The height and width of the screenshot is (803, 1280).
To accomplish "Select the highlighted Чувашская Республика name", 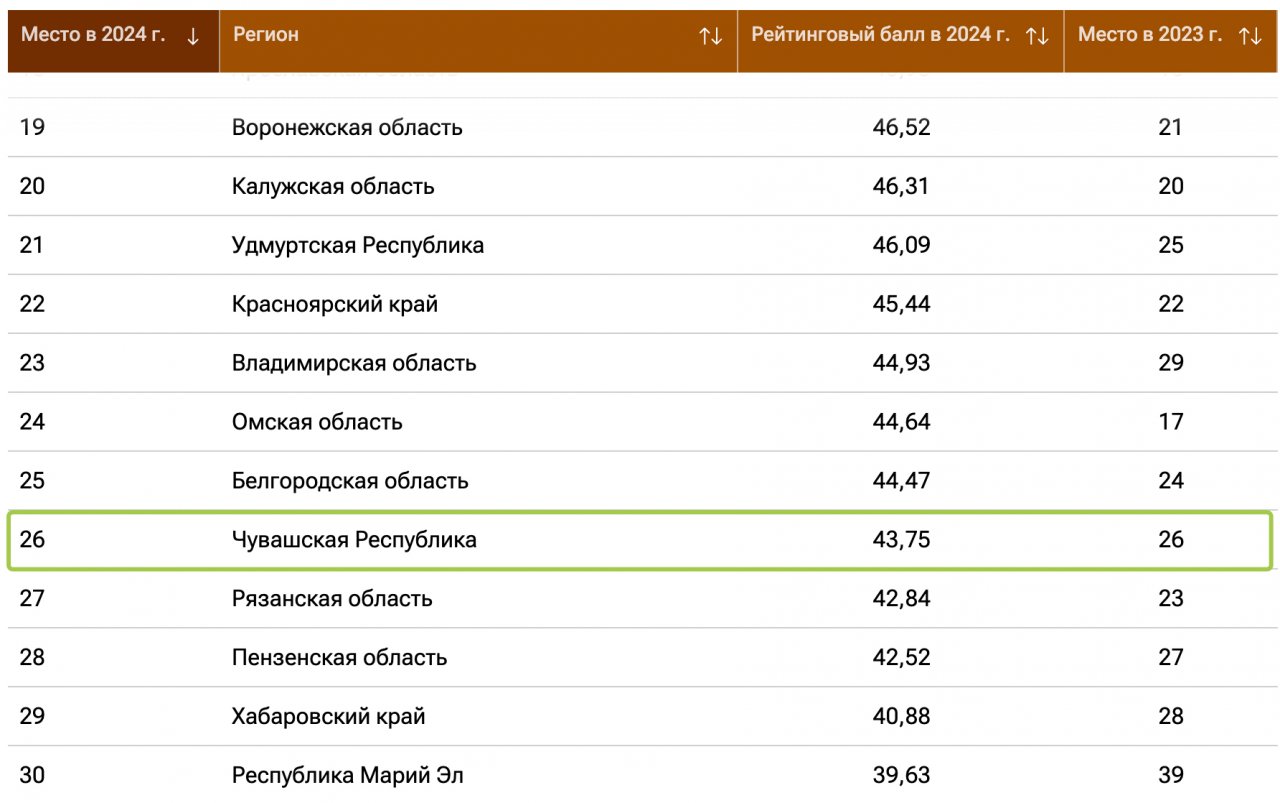I will (x=354, y=540).
